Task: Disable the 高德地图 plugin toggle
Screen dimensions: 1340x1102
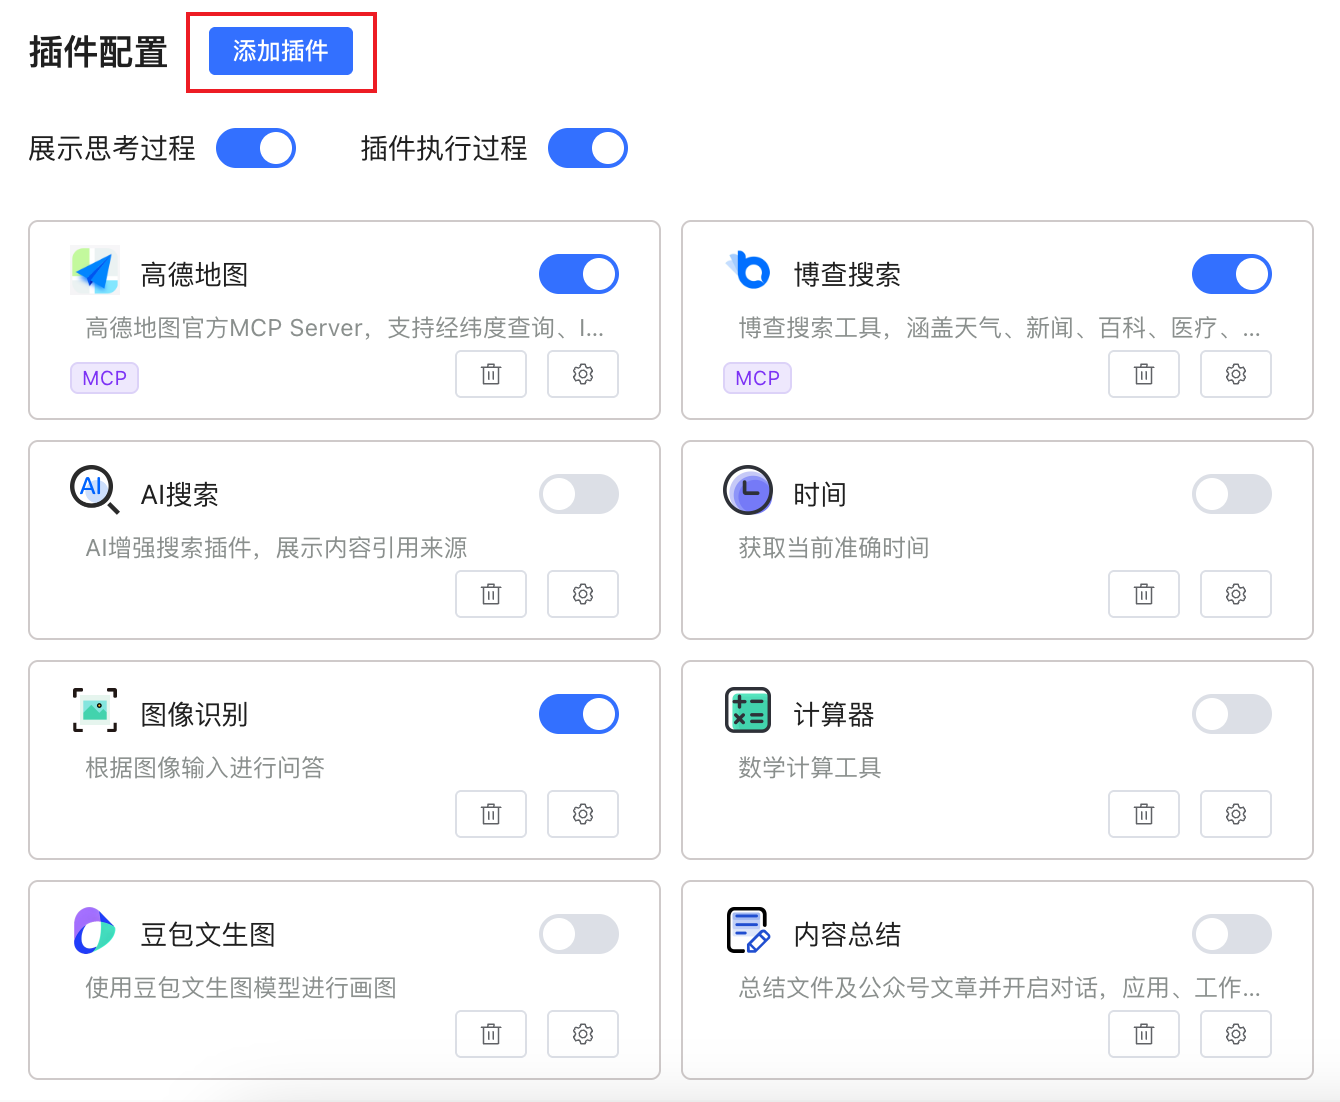Action: click(579, 274)
